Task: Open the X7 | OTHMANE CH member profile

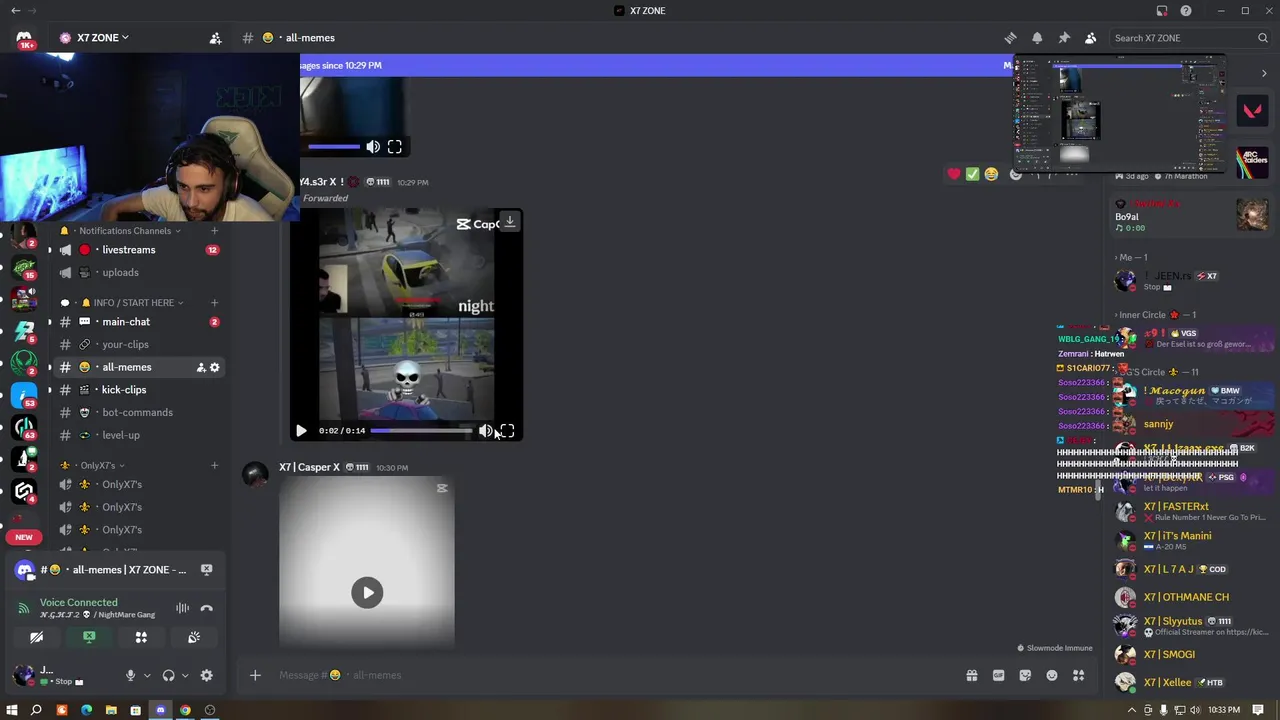Action: 1190,597
